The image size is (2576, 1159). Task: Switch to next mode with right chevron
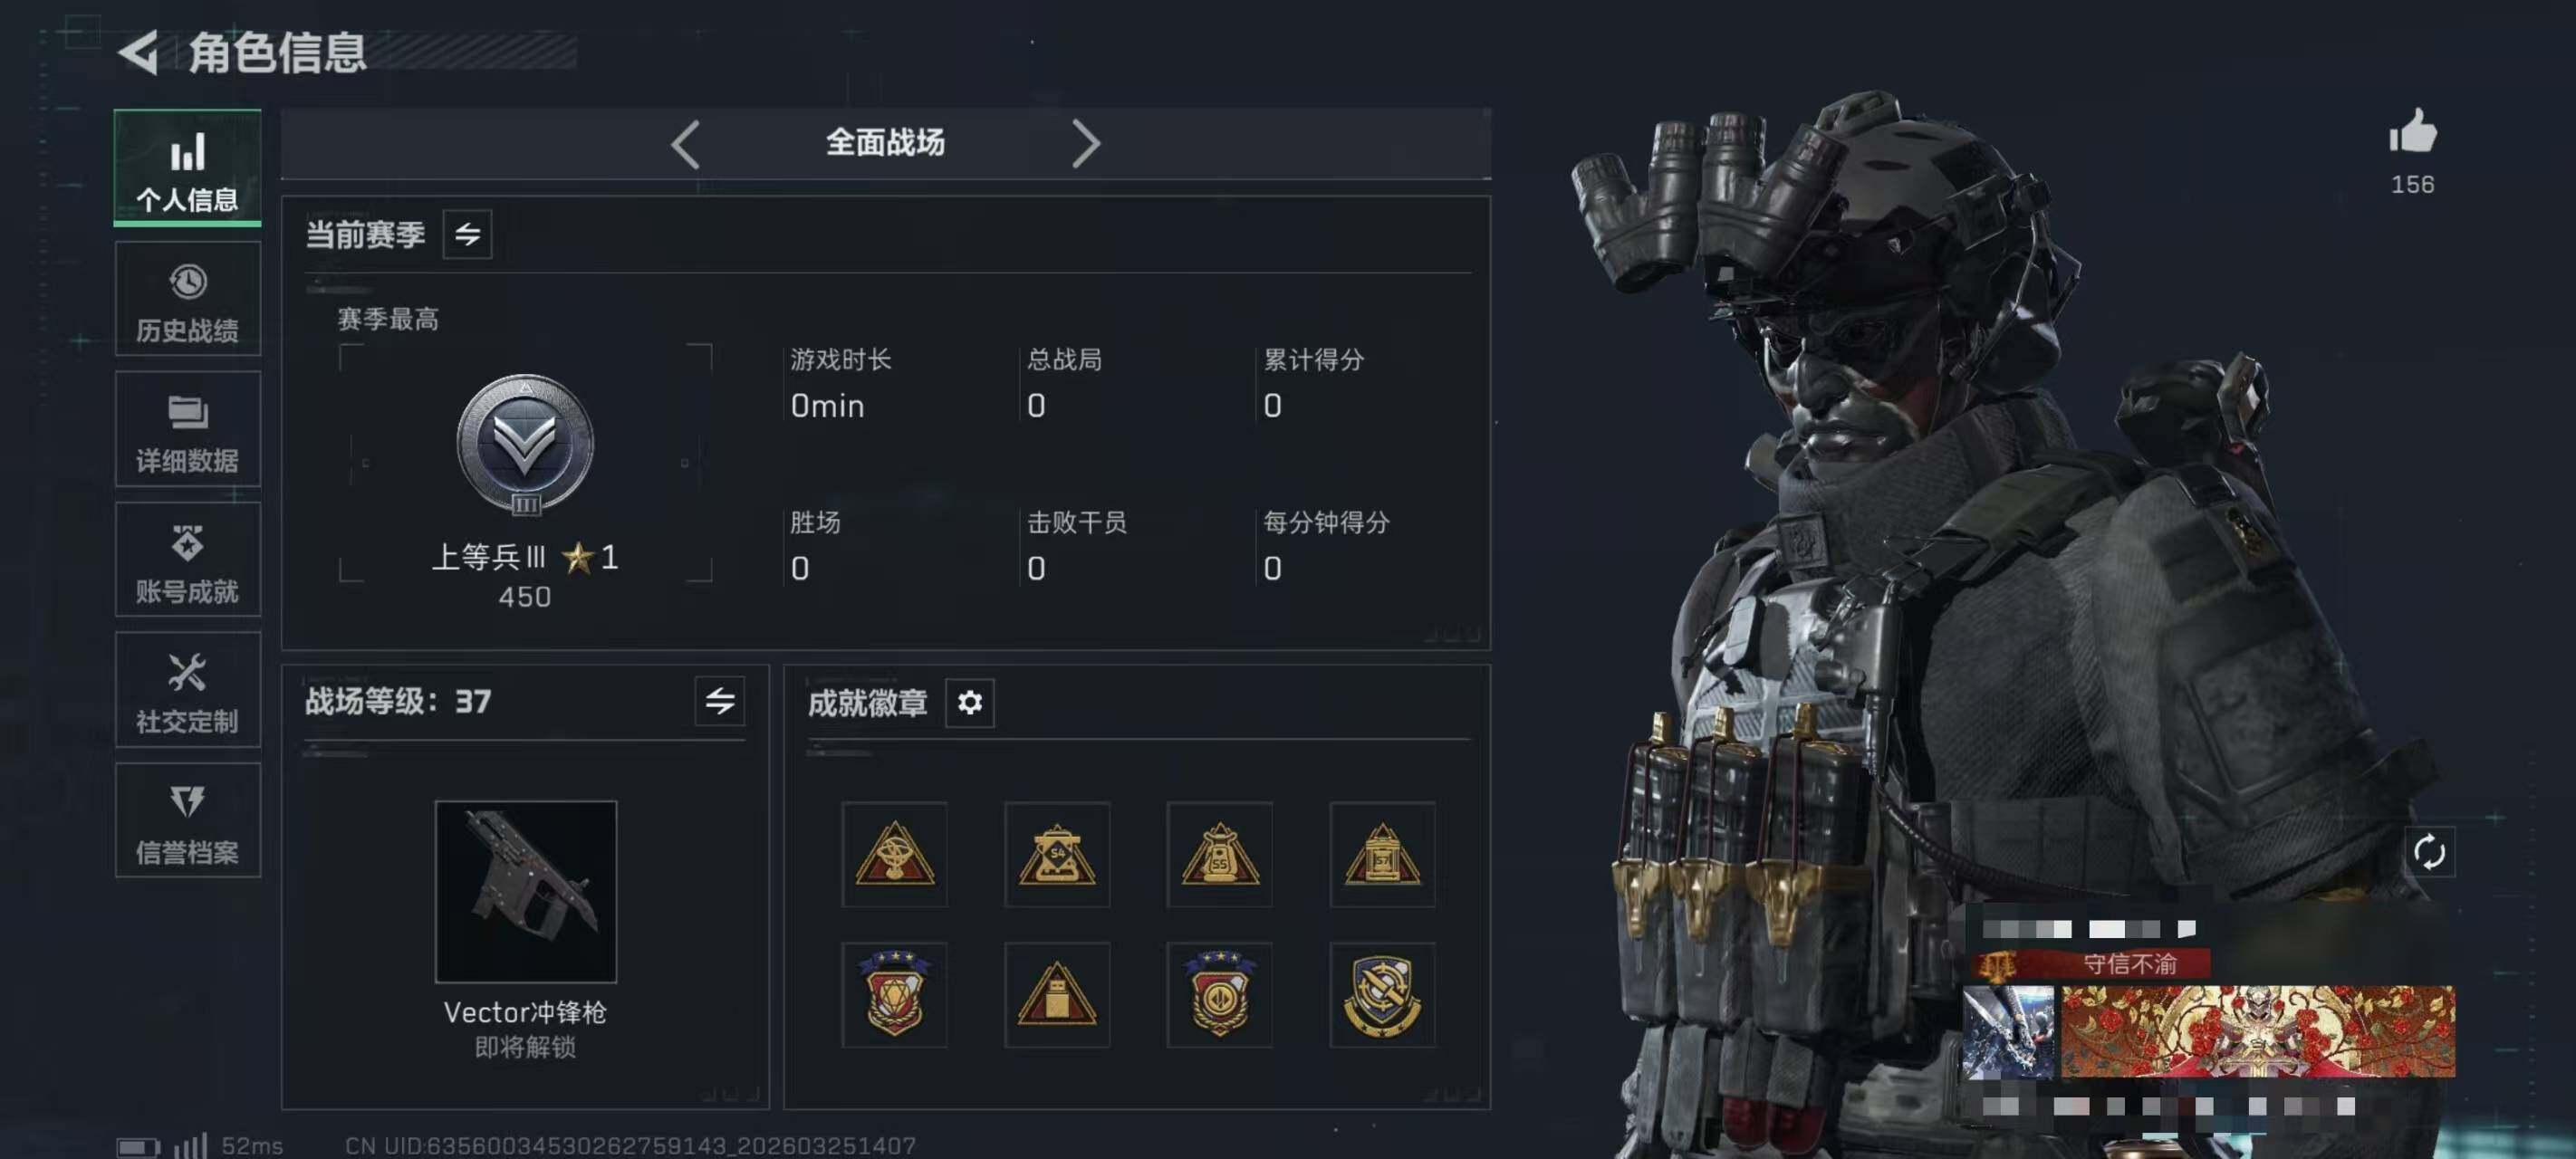tap(1086, 144)
